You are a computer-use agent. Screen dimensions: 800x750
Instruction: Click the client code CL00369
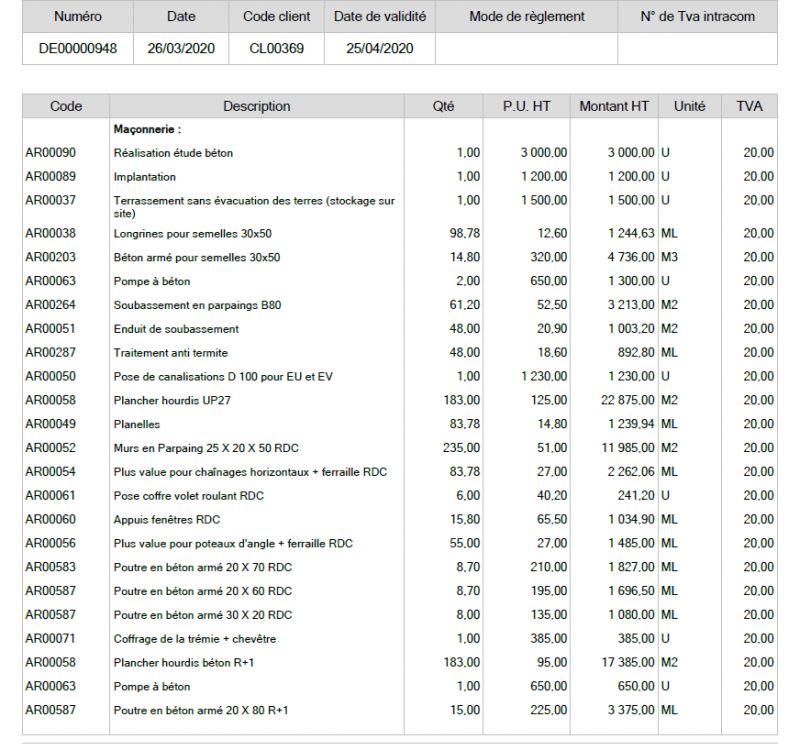coord(276,49)
